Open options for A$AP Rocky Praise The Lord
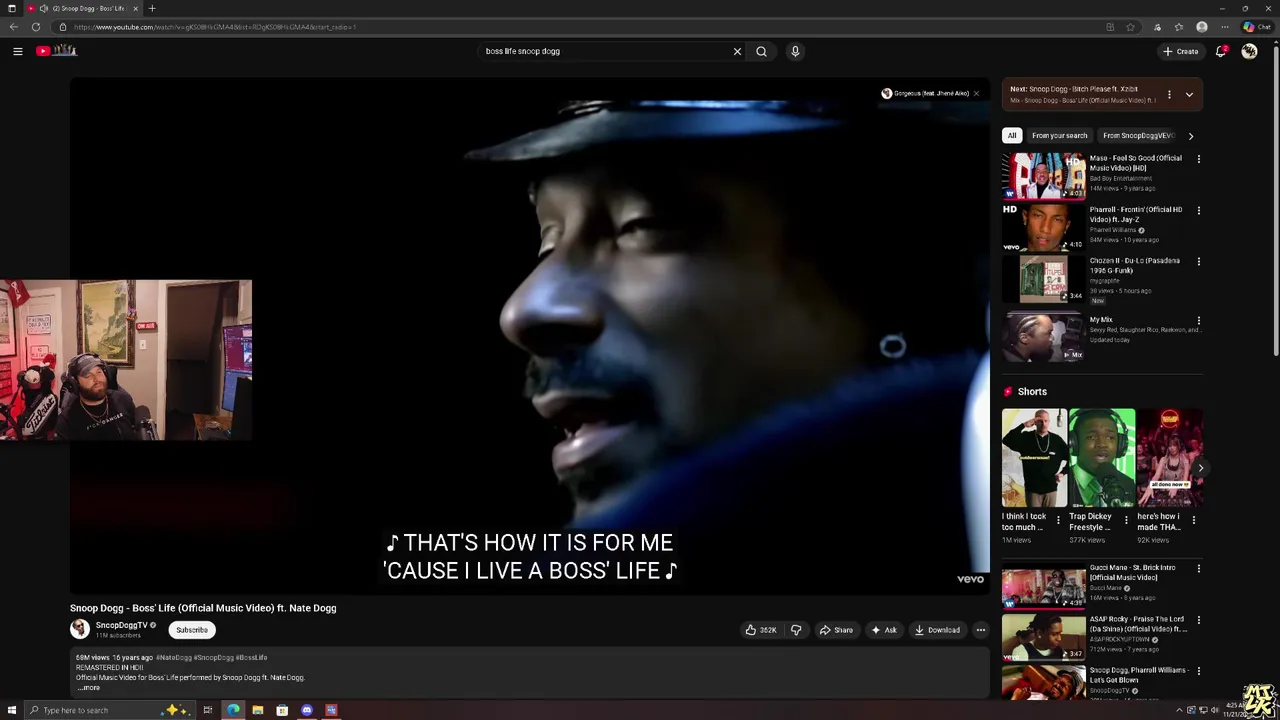 (x=1198, y=621)
